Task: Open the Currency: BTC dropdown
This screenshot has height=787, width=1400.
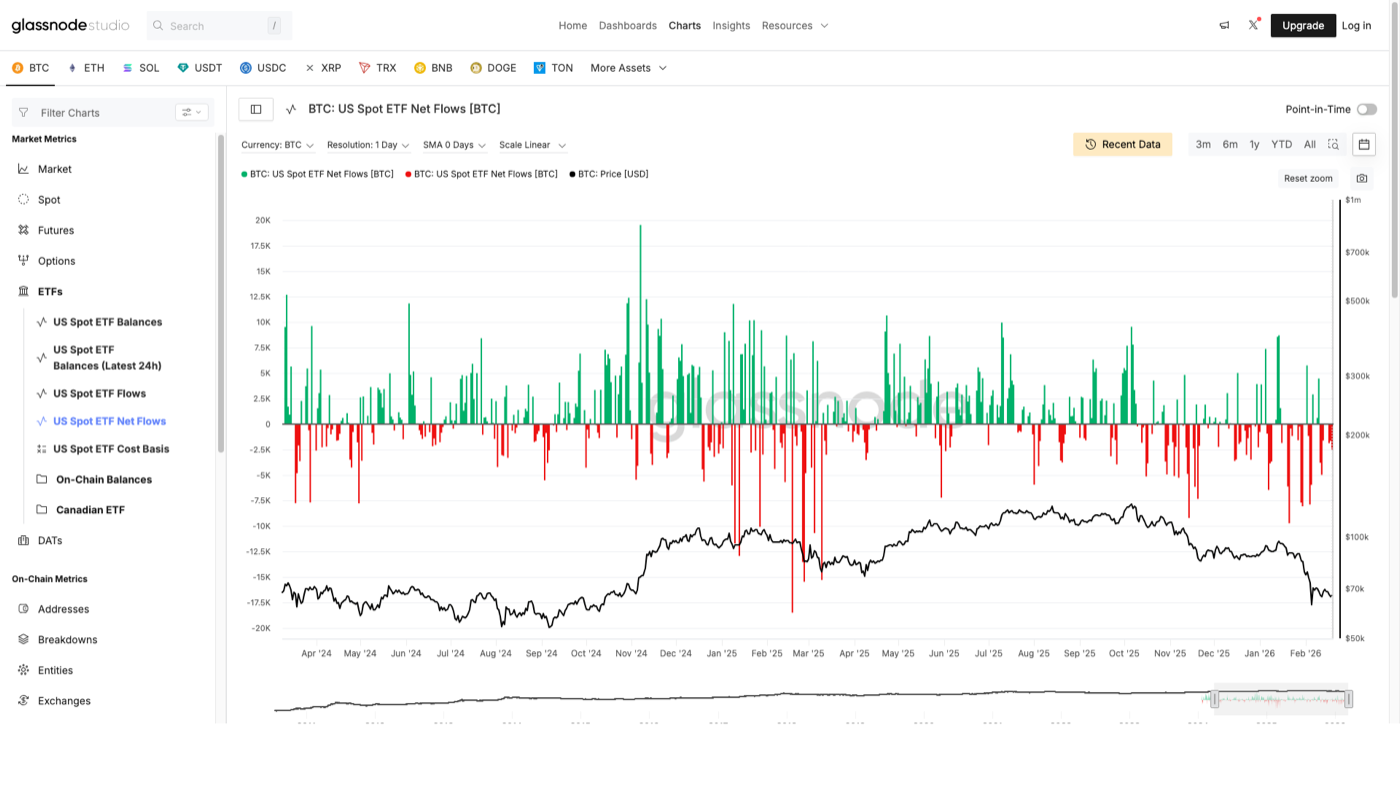Action: pos(276,144)
